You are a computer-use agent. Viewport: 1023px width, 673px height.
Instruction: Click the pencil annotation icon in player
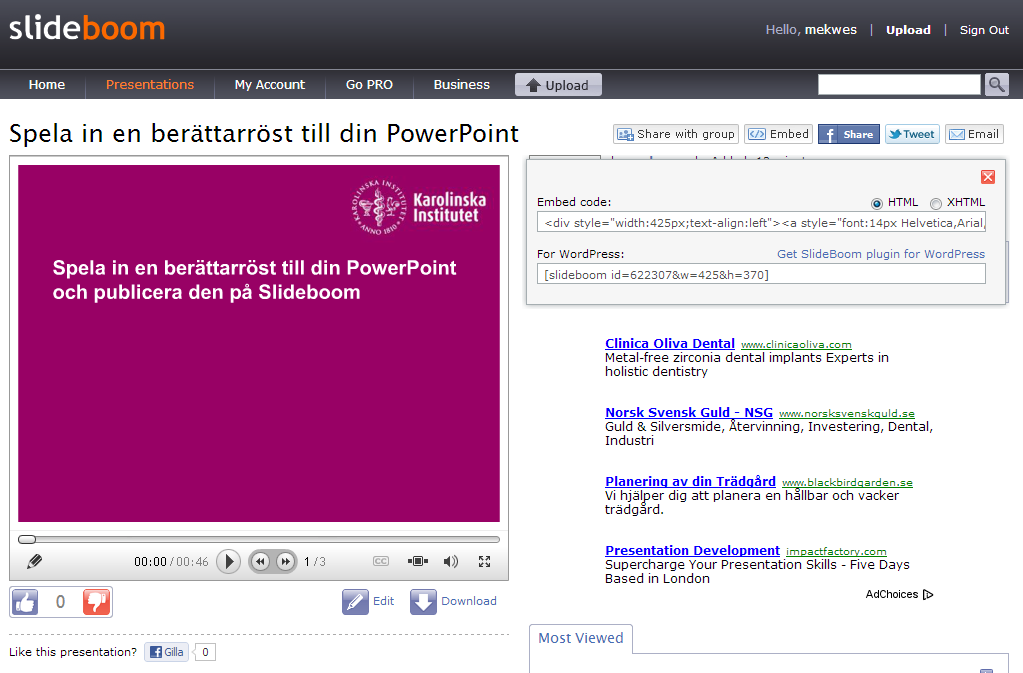pos(35,561)
